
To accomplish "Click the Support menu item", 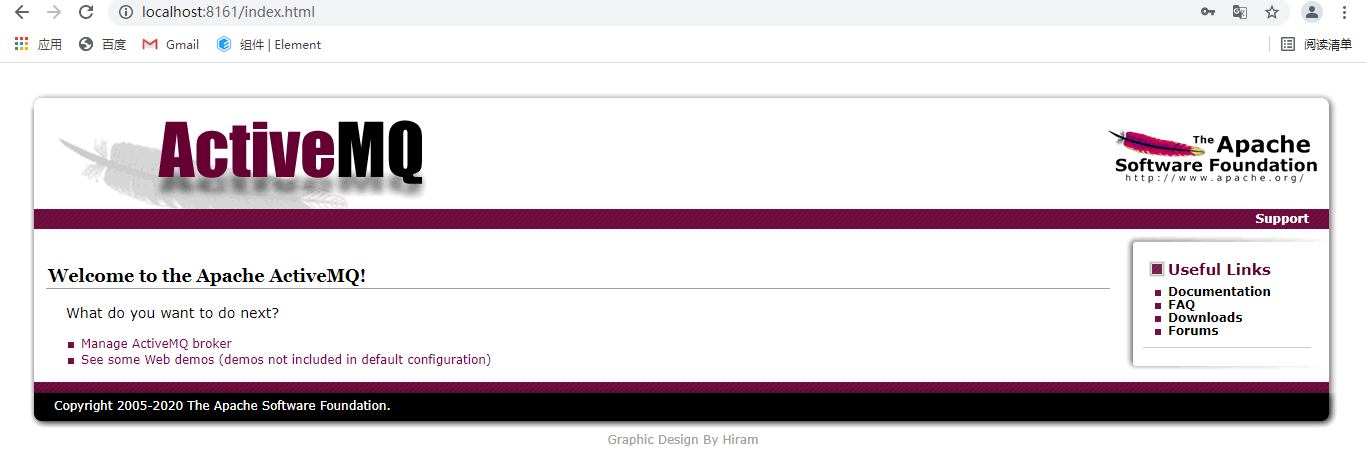I will [1282, 219].
